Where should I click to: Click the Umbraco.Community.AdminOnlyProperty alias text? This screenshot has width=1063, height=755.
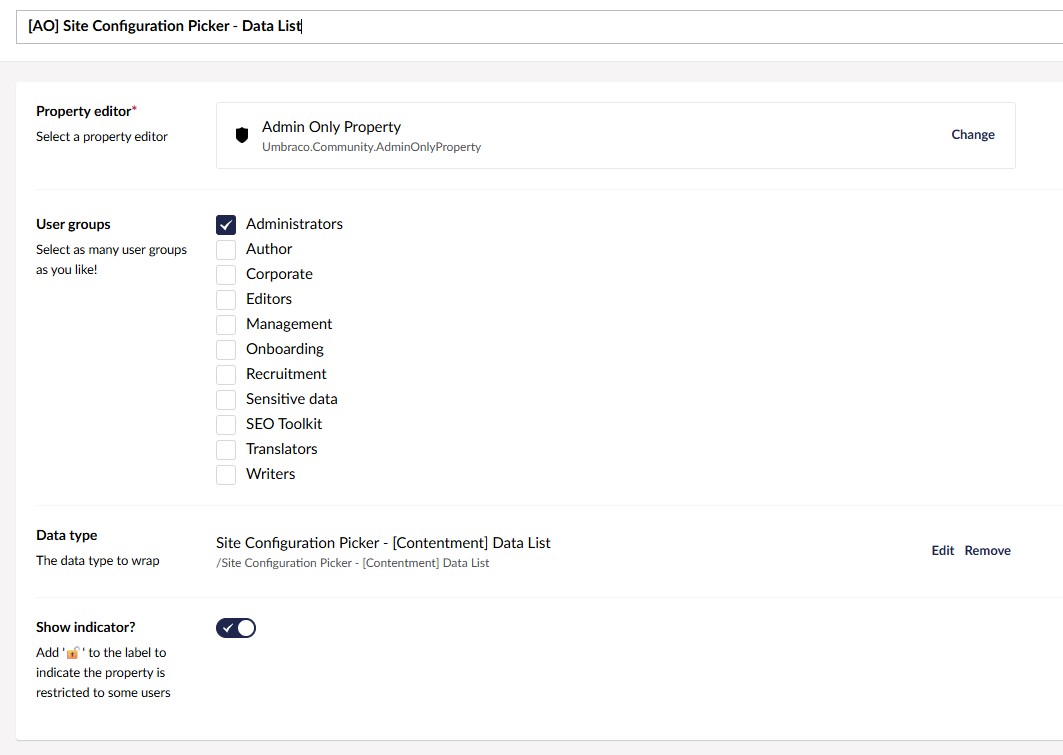tap(371, 147)
